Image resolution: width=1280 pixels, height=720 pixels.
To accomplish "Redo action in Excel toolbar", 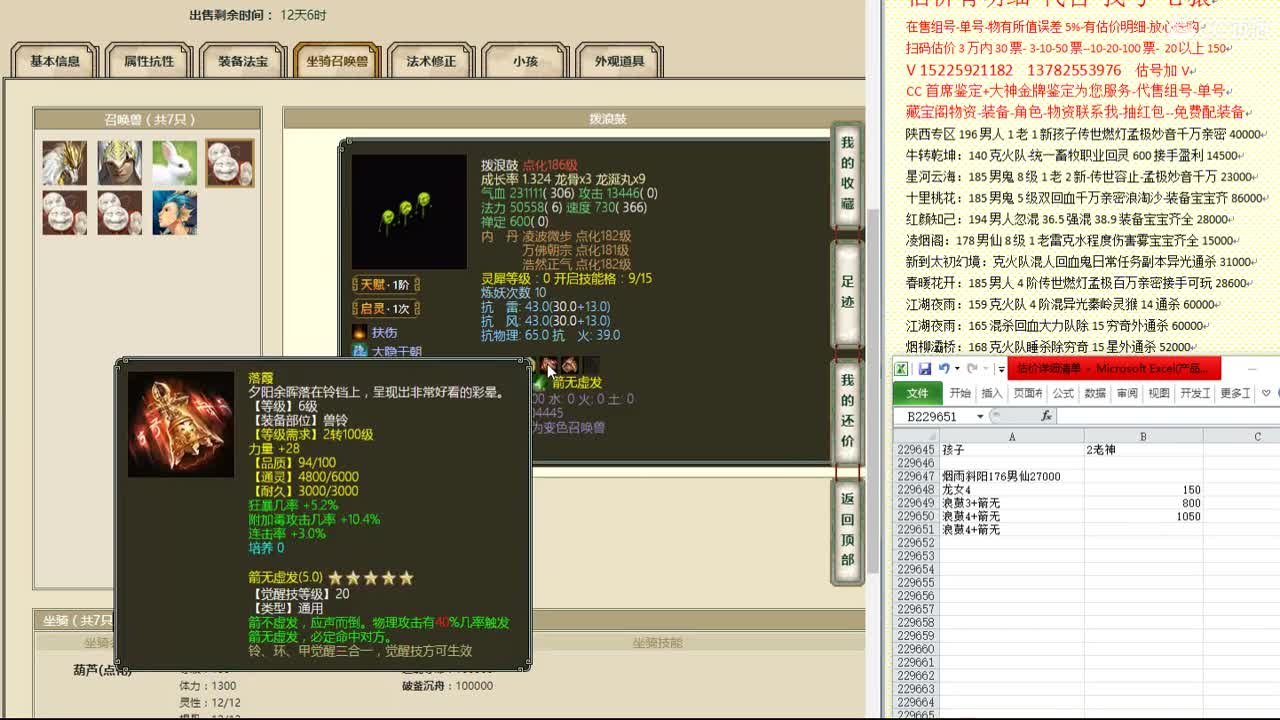I will click(971, 369).
